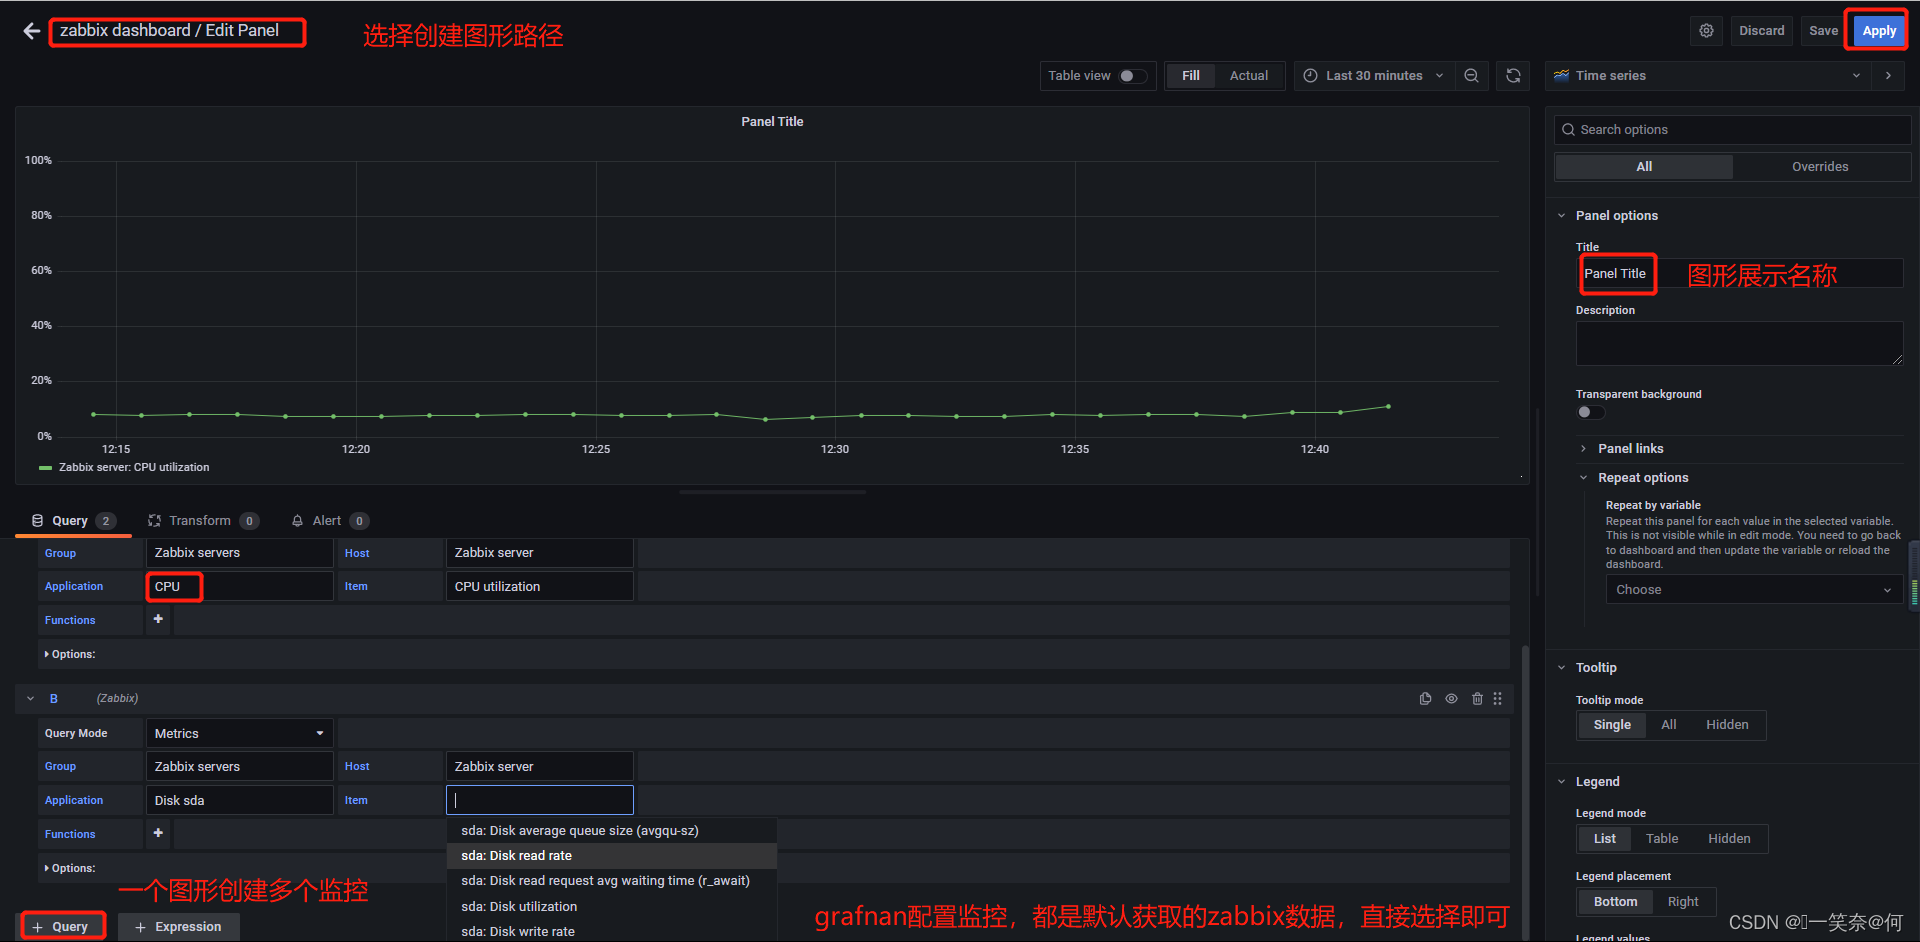Image resolution: width=1920 pixels, height=942 pixels.
Task: Place the legend at the Bottom
Action: tap(1615, 902)
